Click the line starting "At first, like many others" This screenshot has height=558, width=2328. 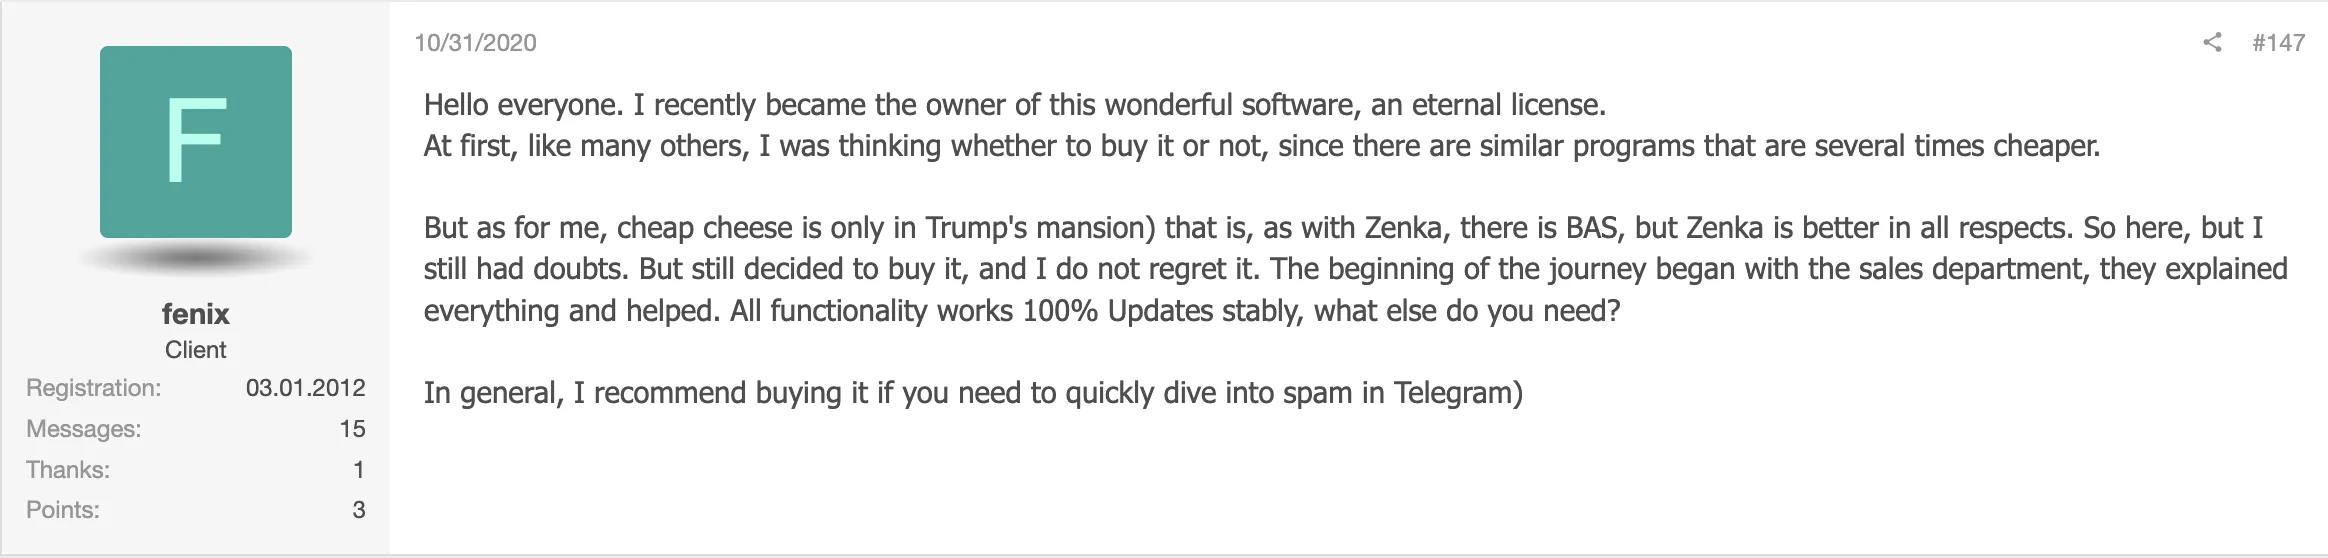tap(1260, 146)
